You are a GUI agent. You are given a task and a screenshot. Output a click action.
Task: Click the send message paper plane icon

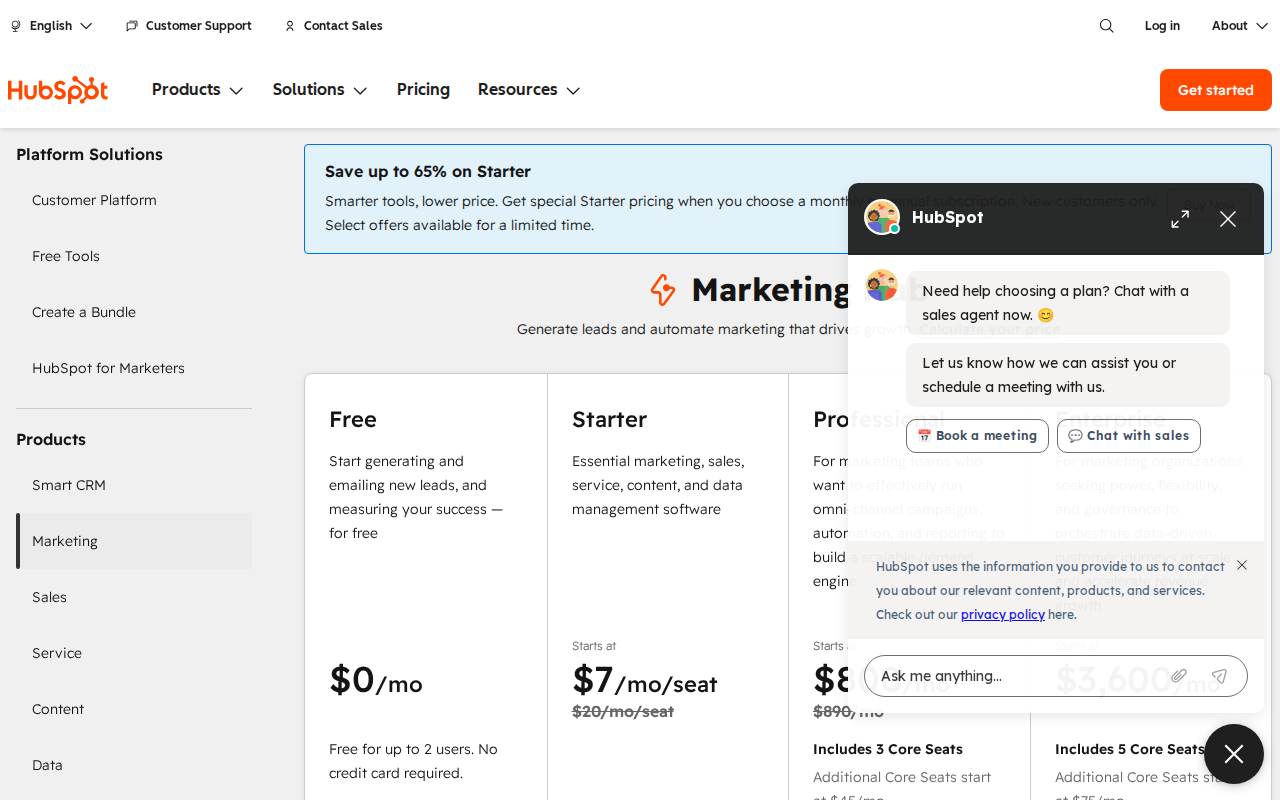click(x=1219, y=676)
